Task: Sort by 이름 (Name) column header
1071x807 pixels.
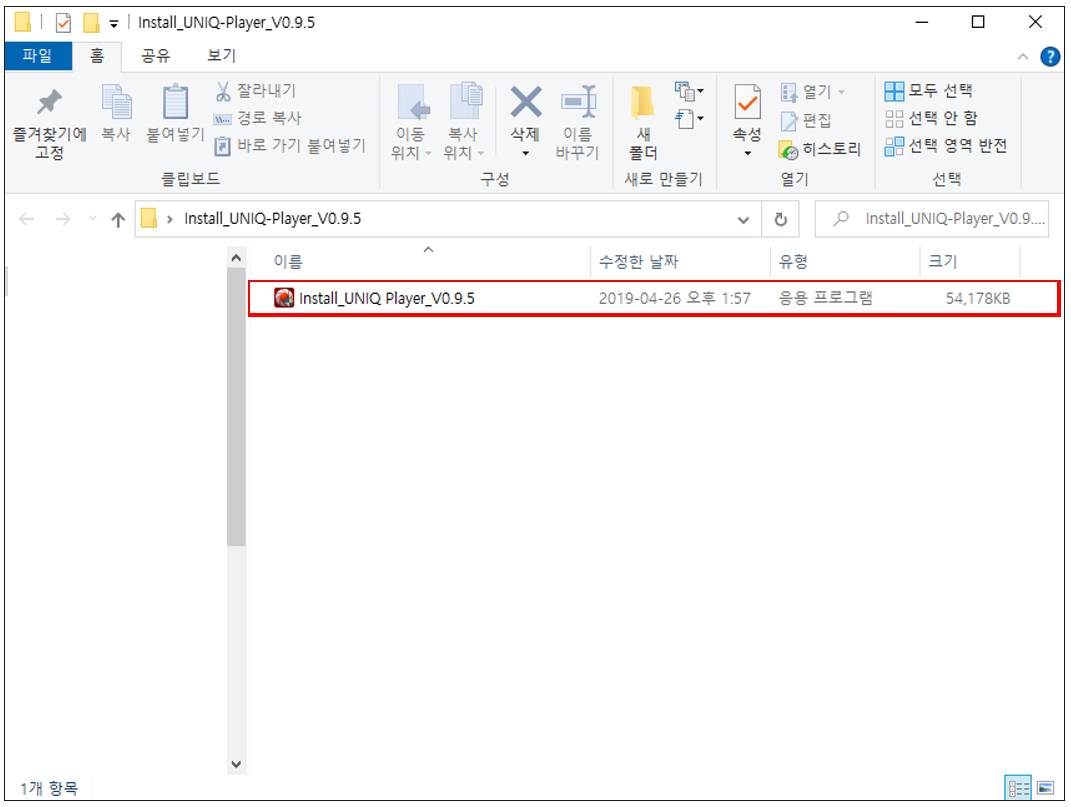Action: [x=288, y=261]
